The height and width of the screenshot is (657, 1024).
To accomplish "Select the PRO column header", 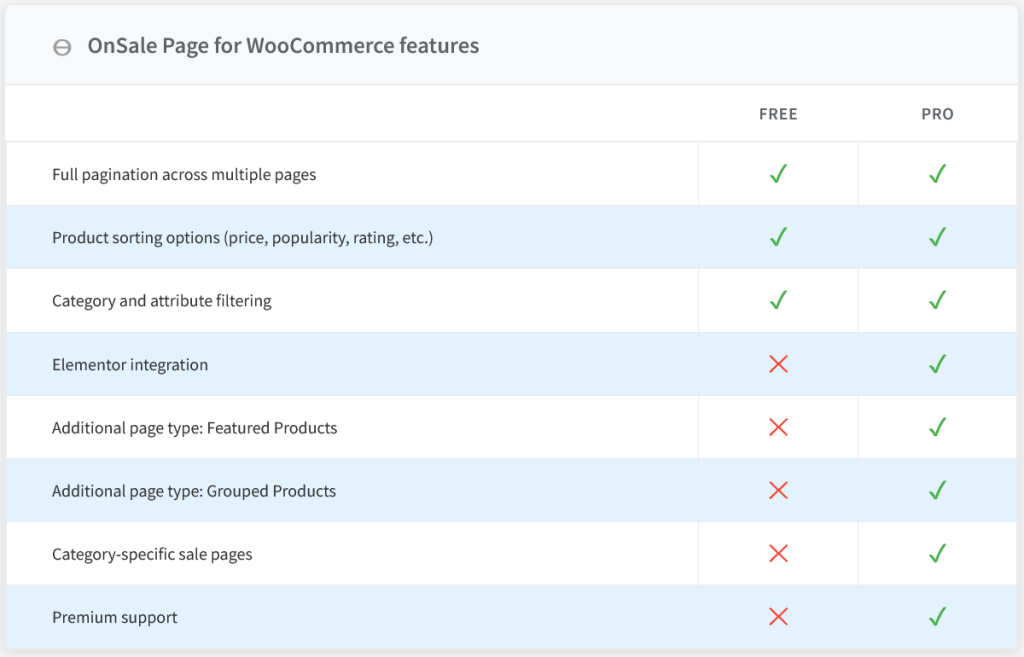I will click(937, 114).
